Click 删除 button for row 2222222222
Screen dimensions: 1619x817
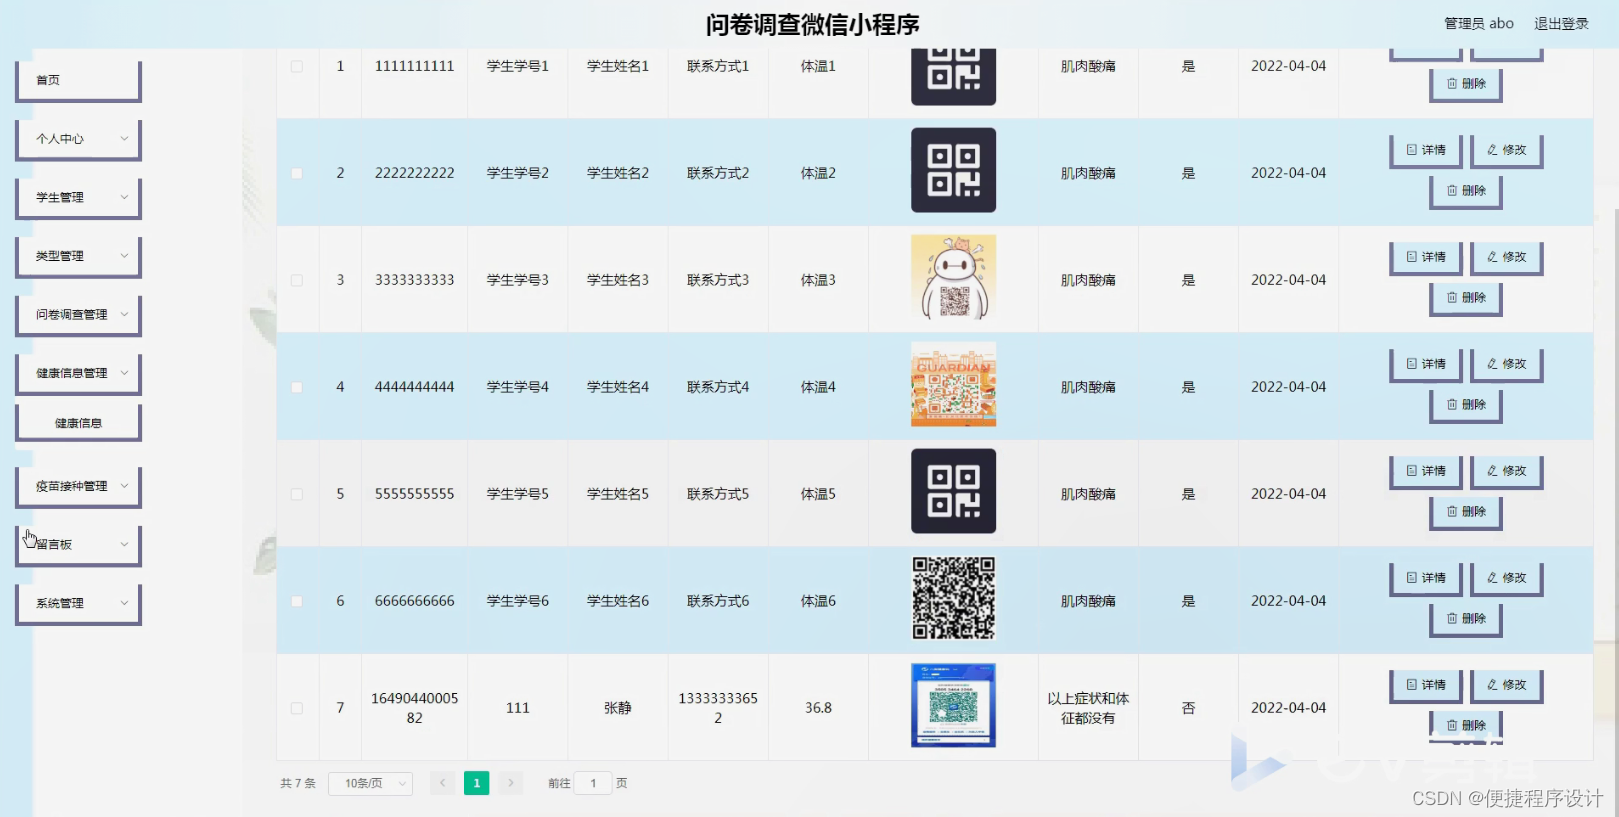coord(1466,190)
